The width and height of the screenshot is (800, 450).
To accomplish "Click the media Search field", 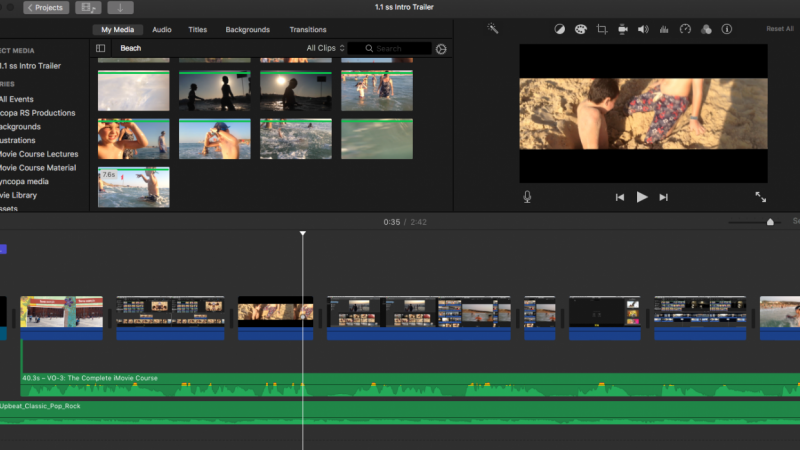I will (x=390, y=48).
